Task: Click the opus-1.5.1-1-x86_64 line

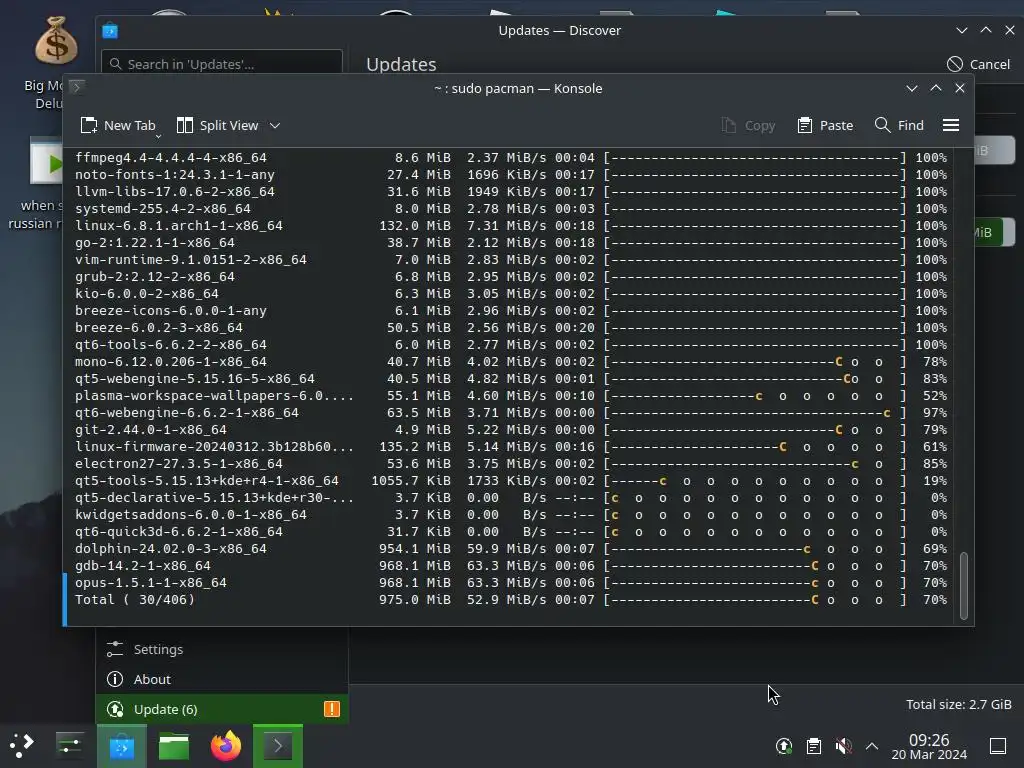Action: (511, 583)
